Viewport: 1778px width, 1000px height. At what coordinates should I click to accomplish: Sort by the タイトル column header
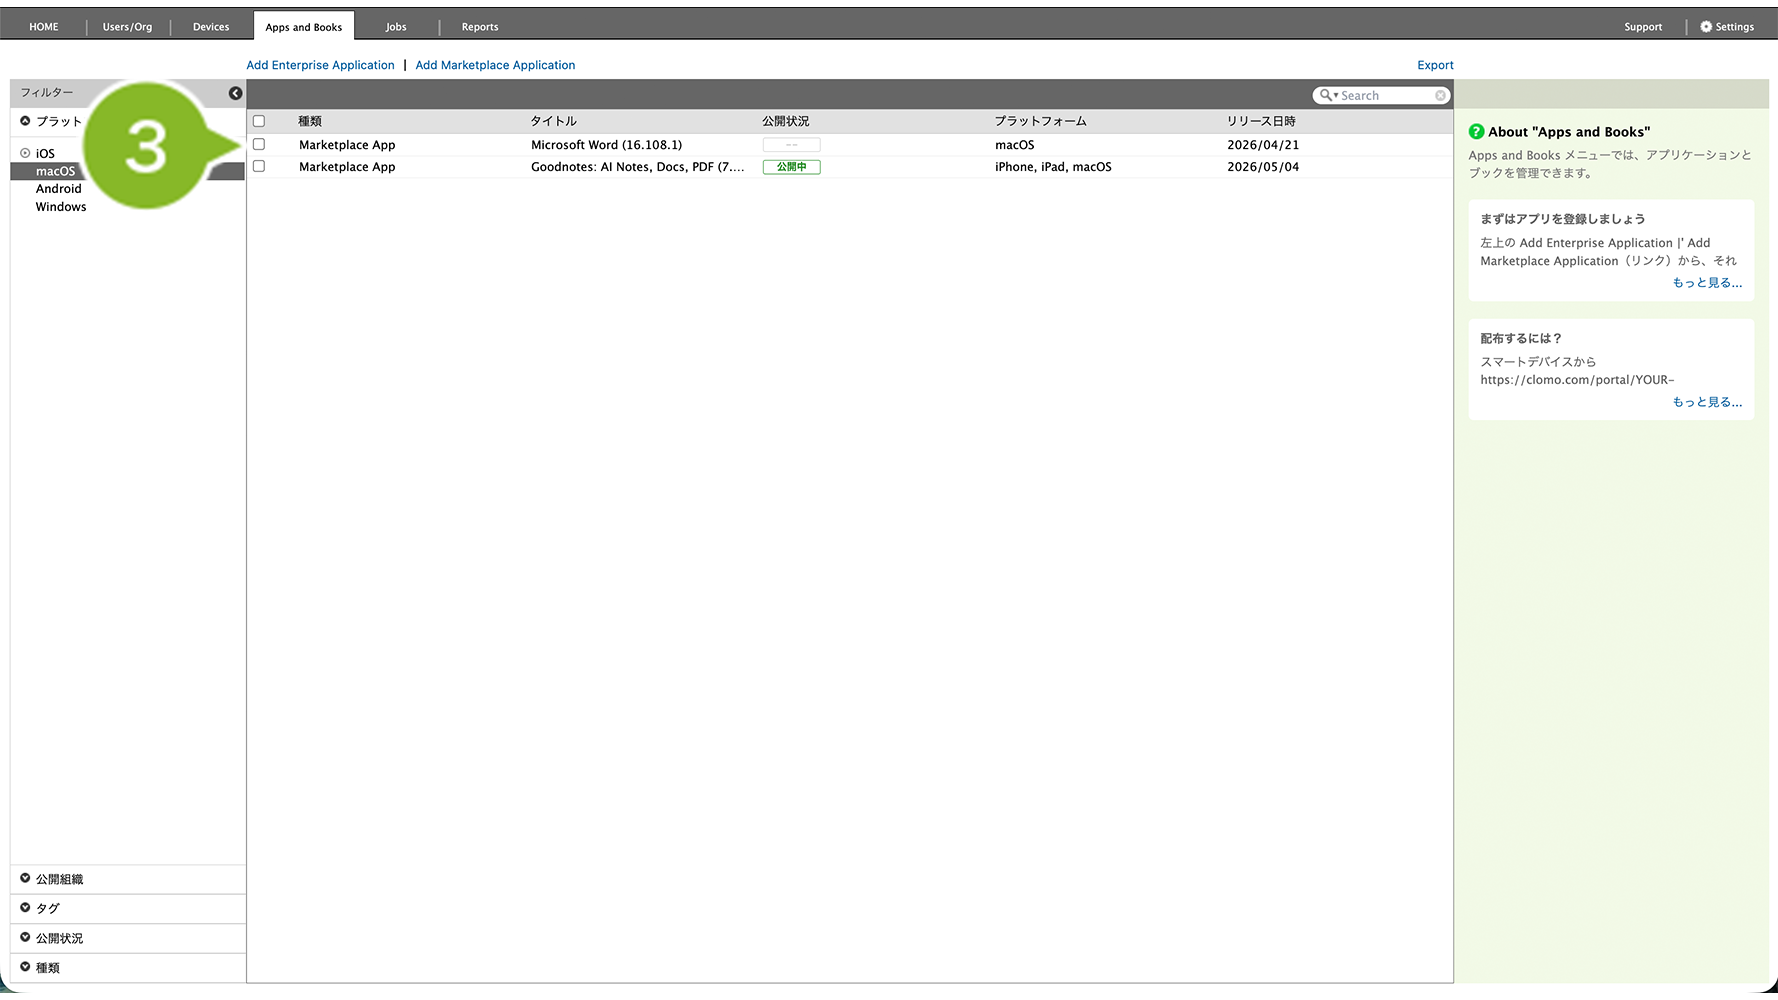553,121
